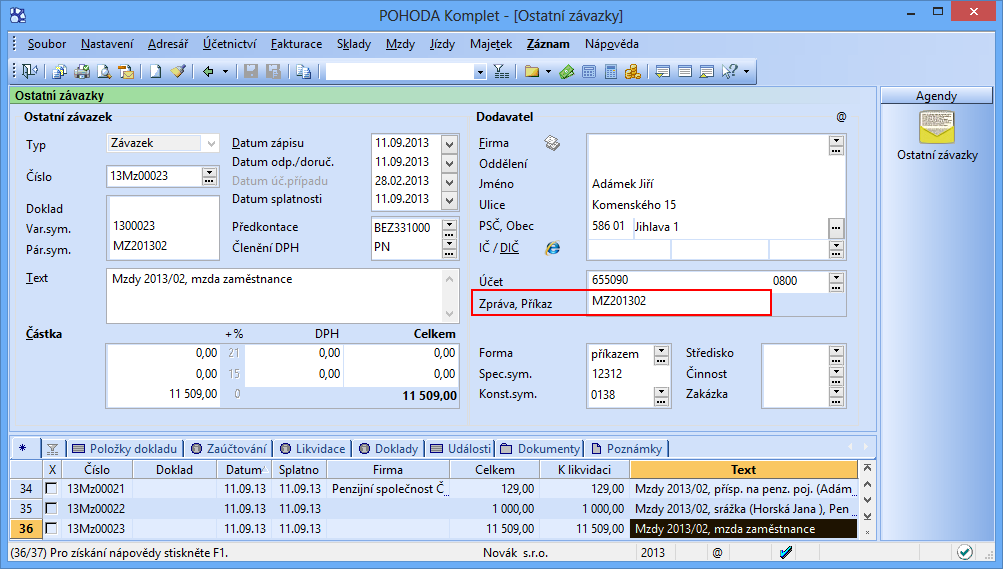Image resolution: width=1003 pixels, height=569 pixels.
Task: Open the Záznam menu
Action: tap(548, 44)
